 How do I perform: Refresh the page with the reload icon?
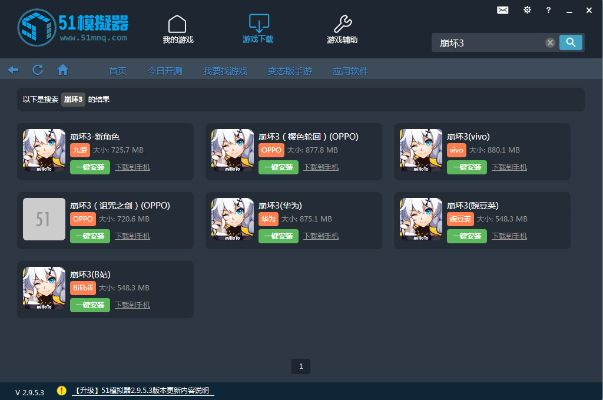(x=38, y=70)
